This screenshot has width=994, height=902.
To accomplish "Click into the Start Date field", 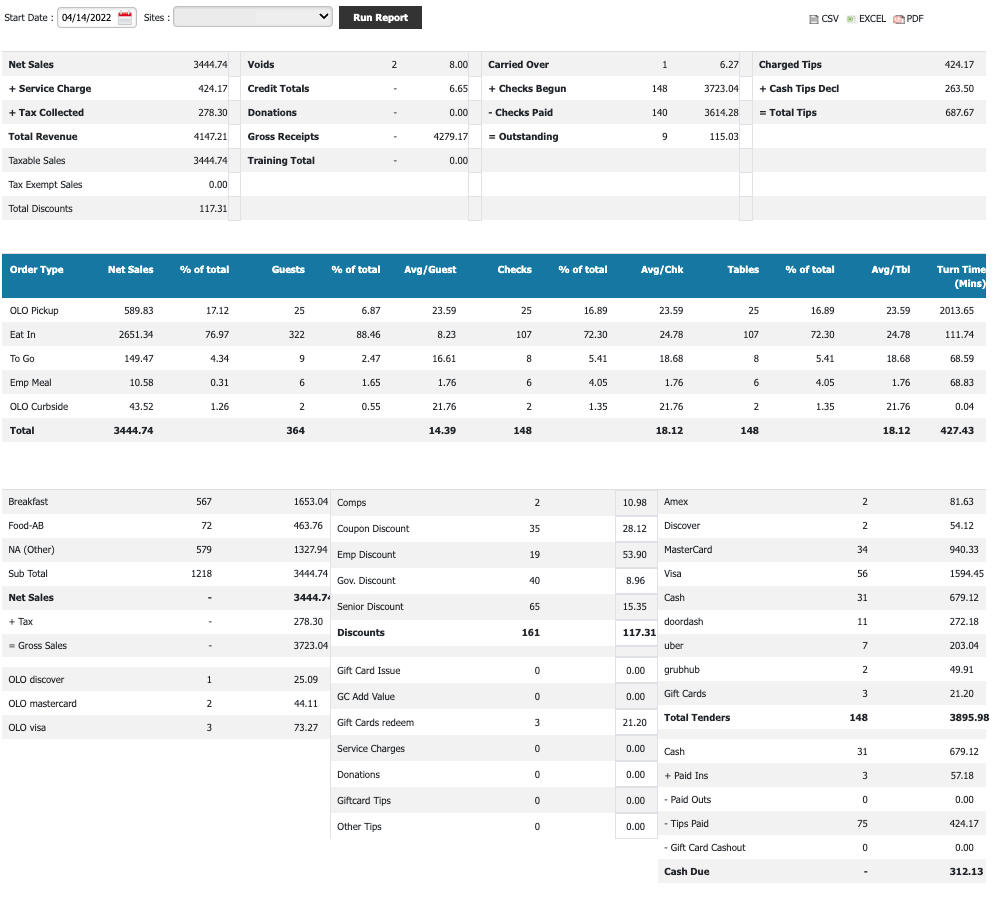I will coord(88,18).
